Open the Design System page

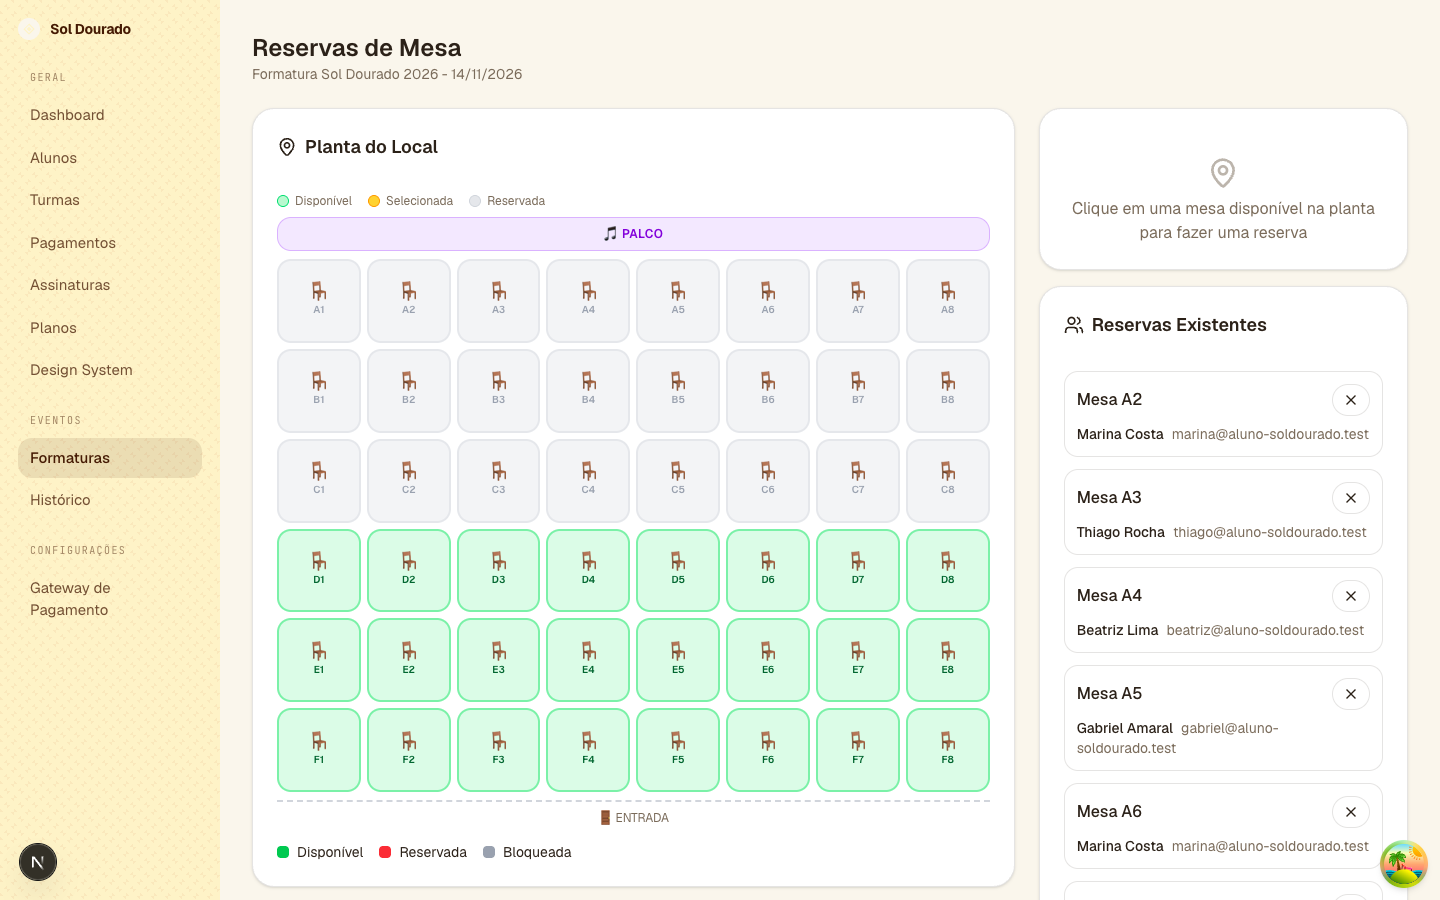pyautogui.click(x=110, y=370)
